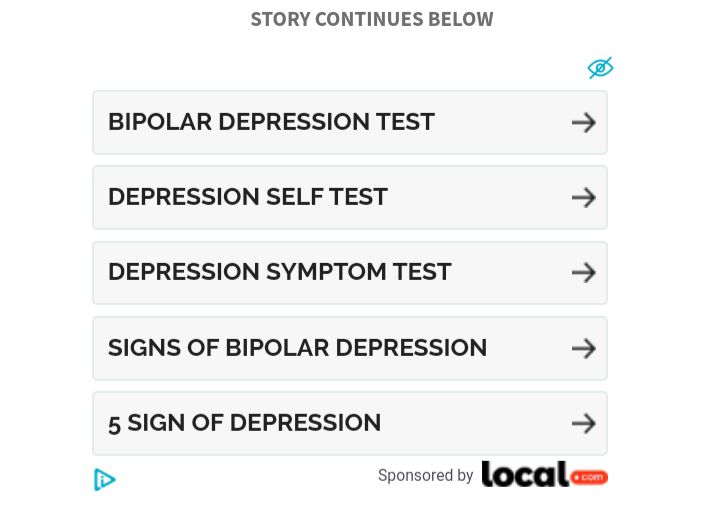Image resolution: width=720 pixels, height=511 pixels.
Task: Click arrow icon beside Signs of Bipolar Depression
Action: click(x=584, y=348)
